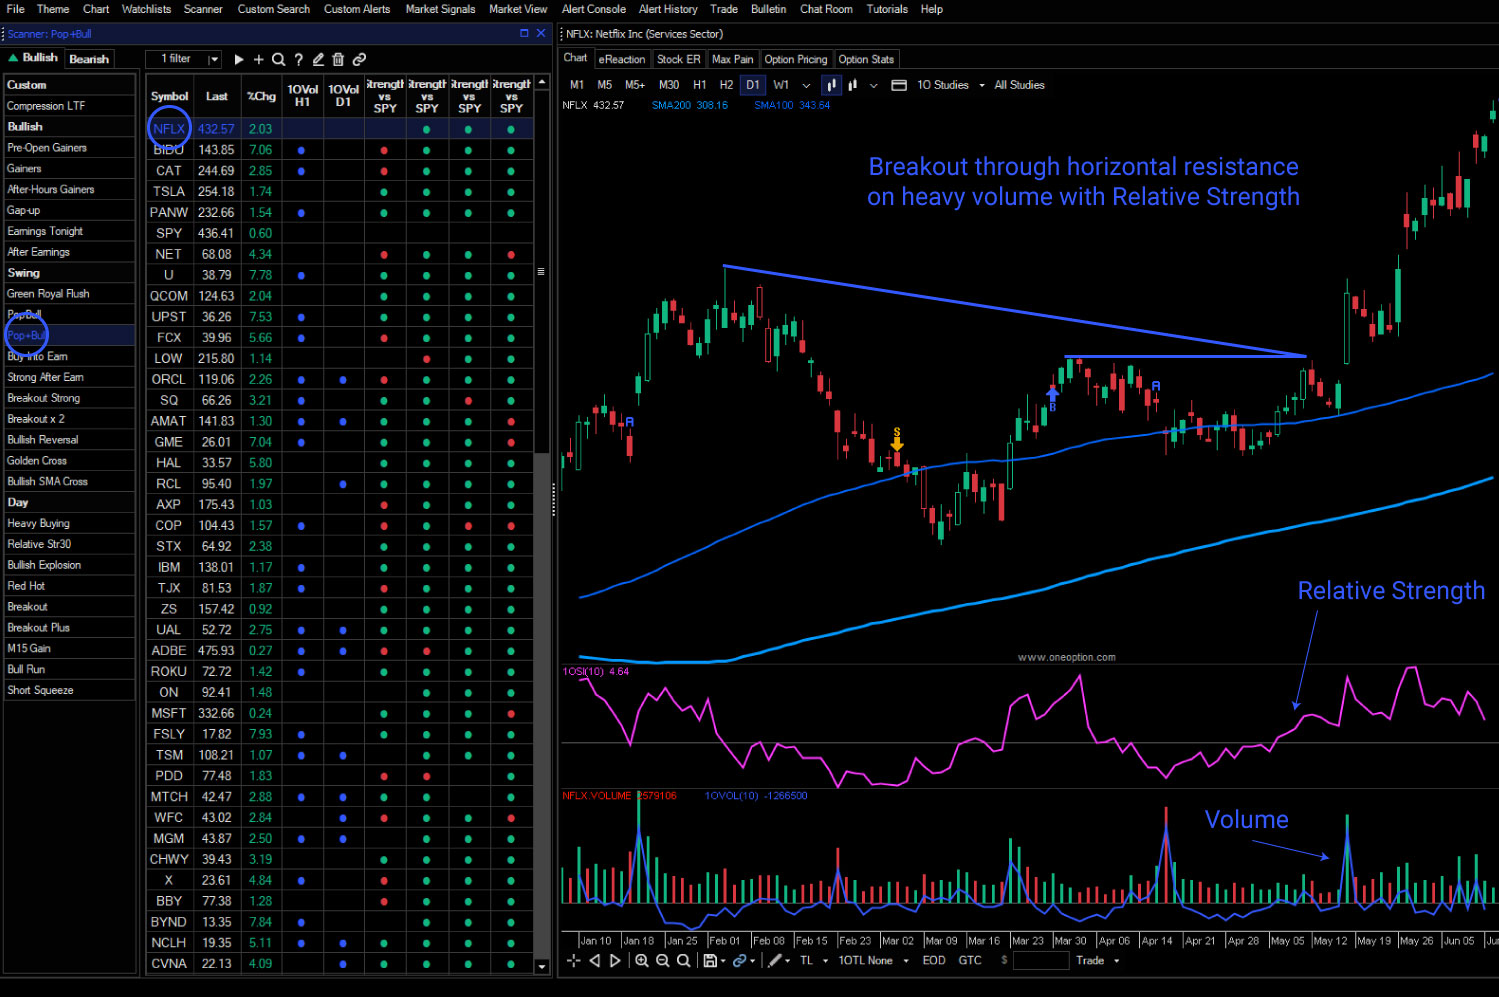Click the Trade button near the order field
The width and height of the screenshot is (1499, 997).
pos(1090,960)
